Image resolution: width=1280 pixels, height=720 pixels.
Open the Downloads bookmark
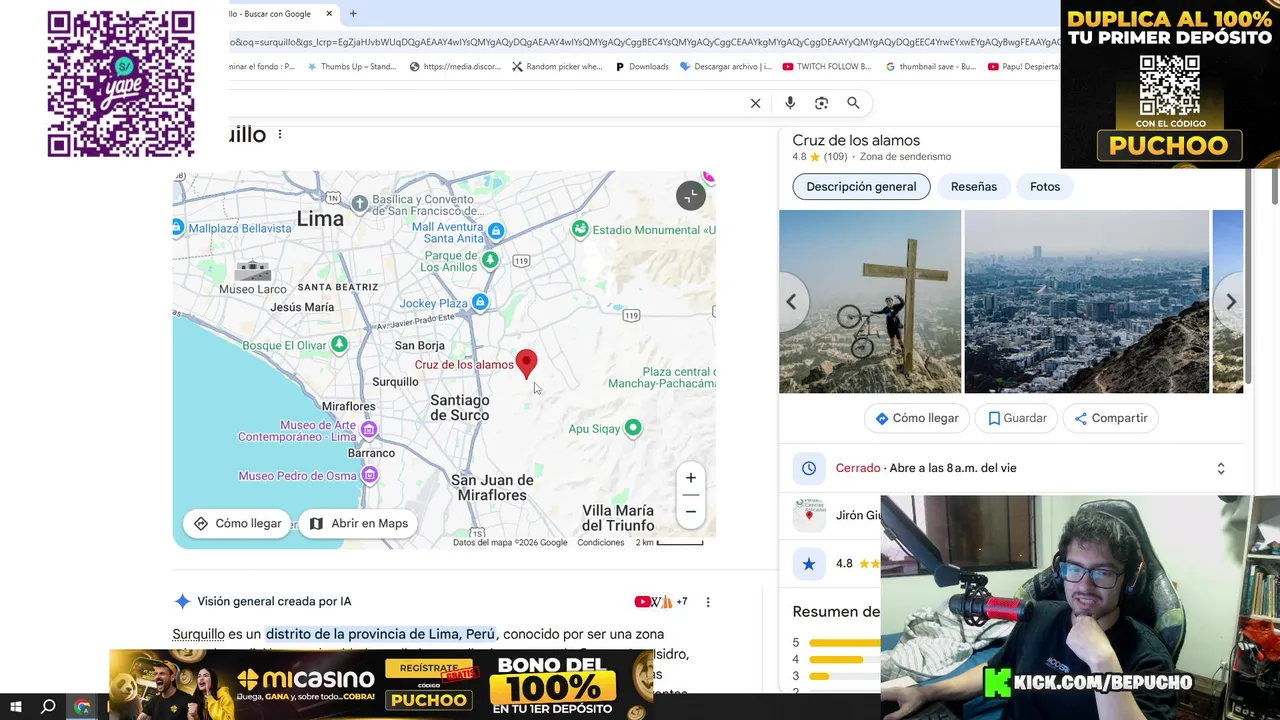click(x=642, y=67)
